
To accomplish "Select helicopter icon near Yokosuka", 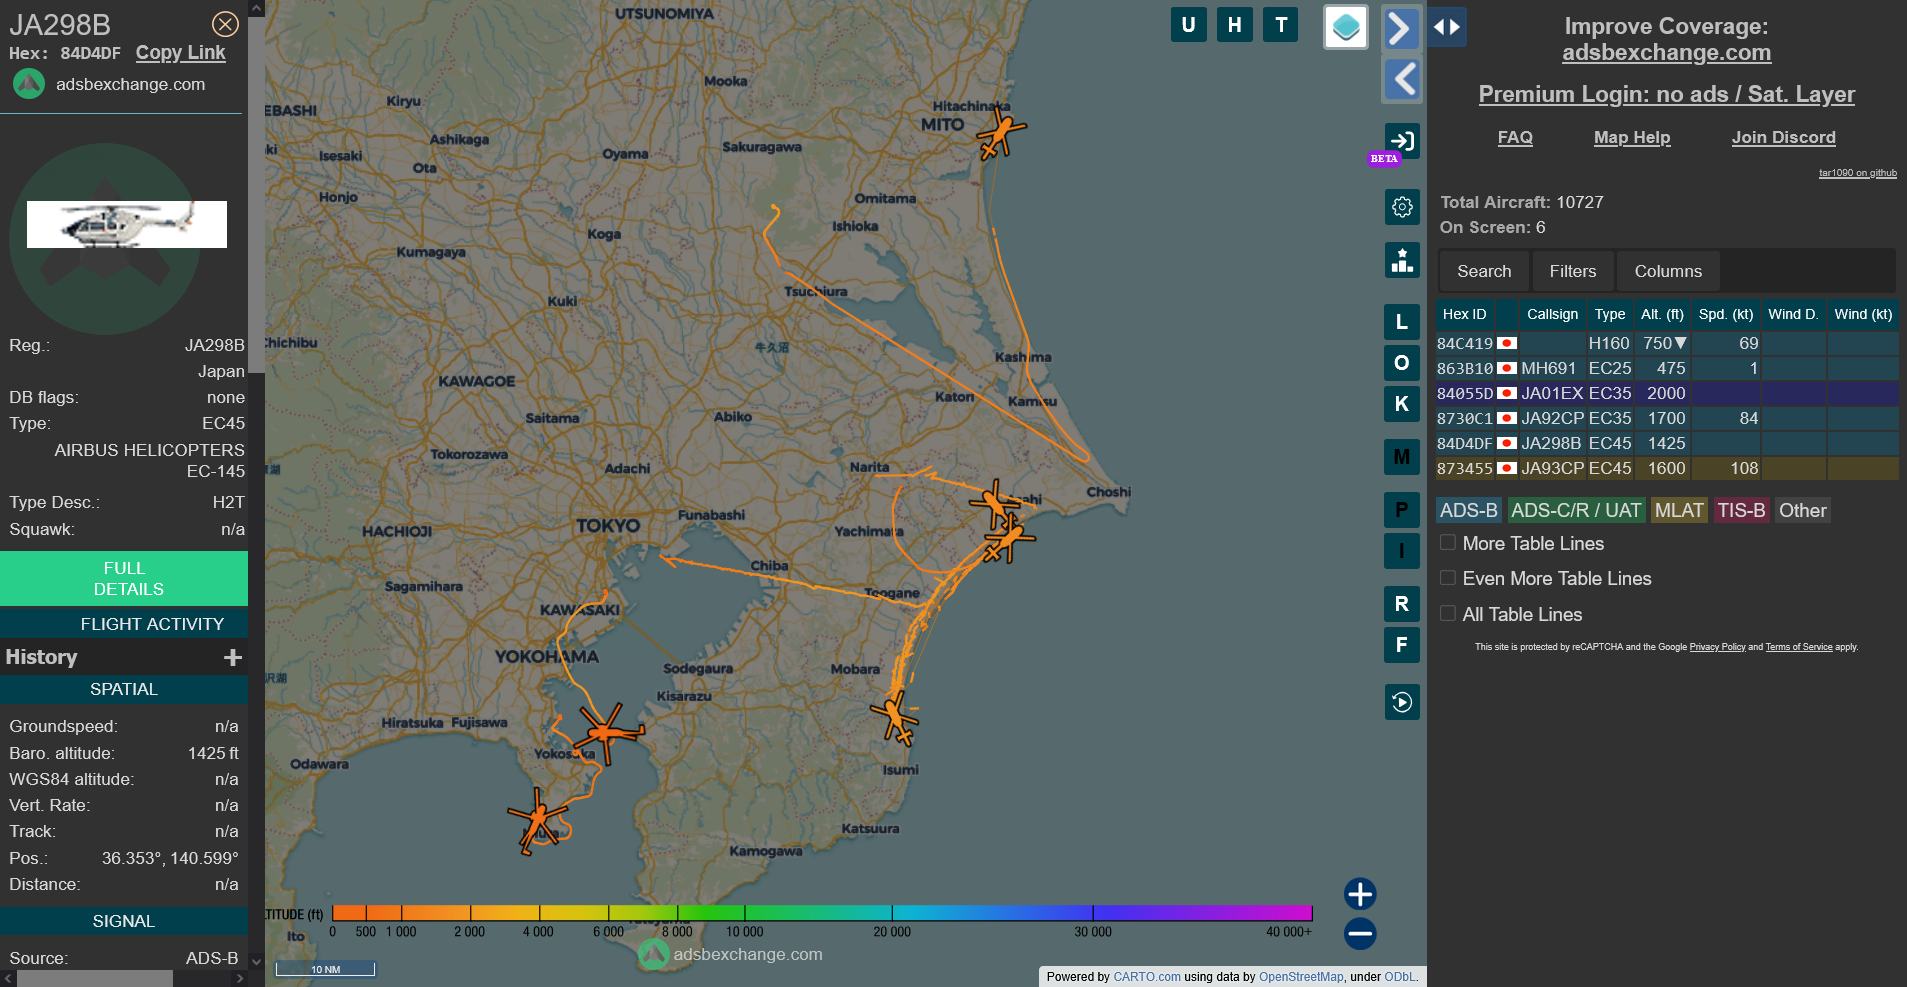I will point(607,734).
